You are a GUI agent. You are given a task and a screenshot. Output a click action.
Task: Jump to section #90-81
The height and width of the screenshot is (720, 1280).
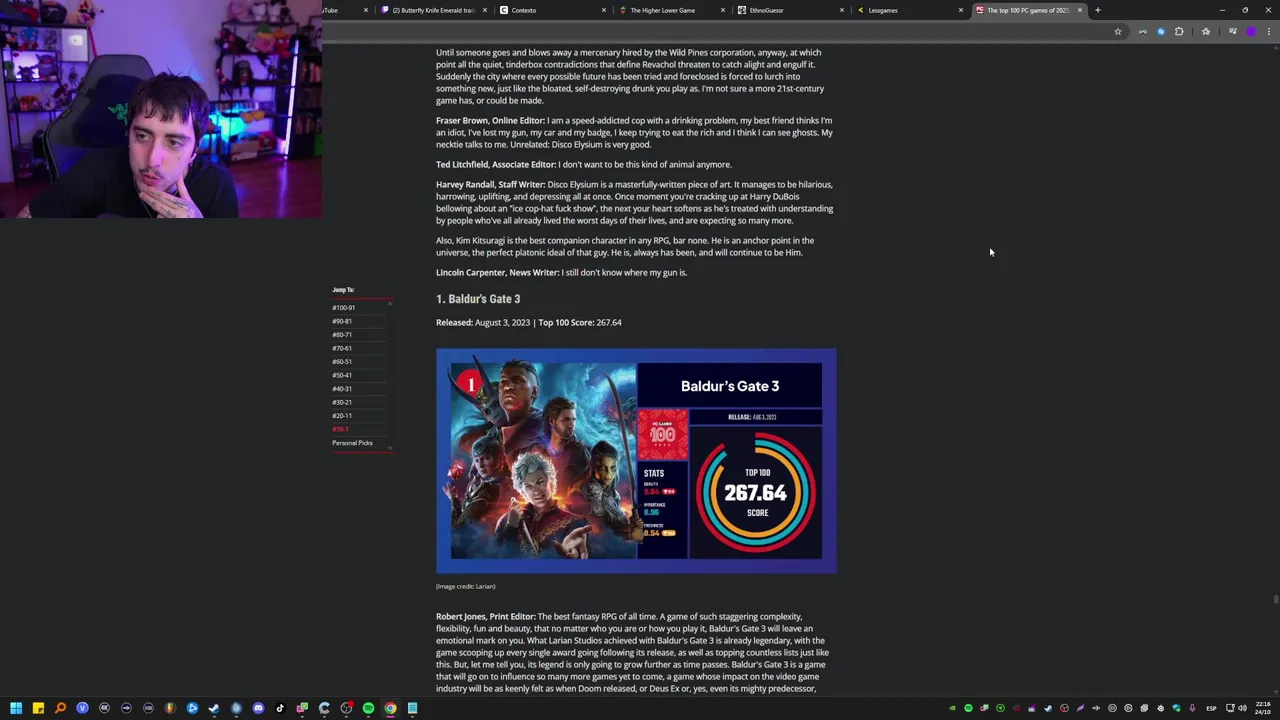342,321
